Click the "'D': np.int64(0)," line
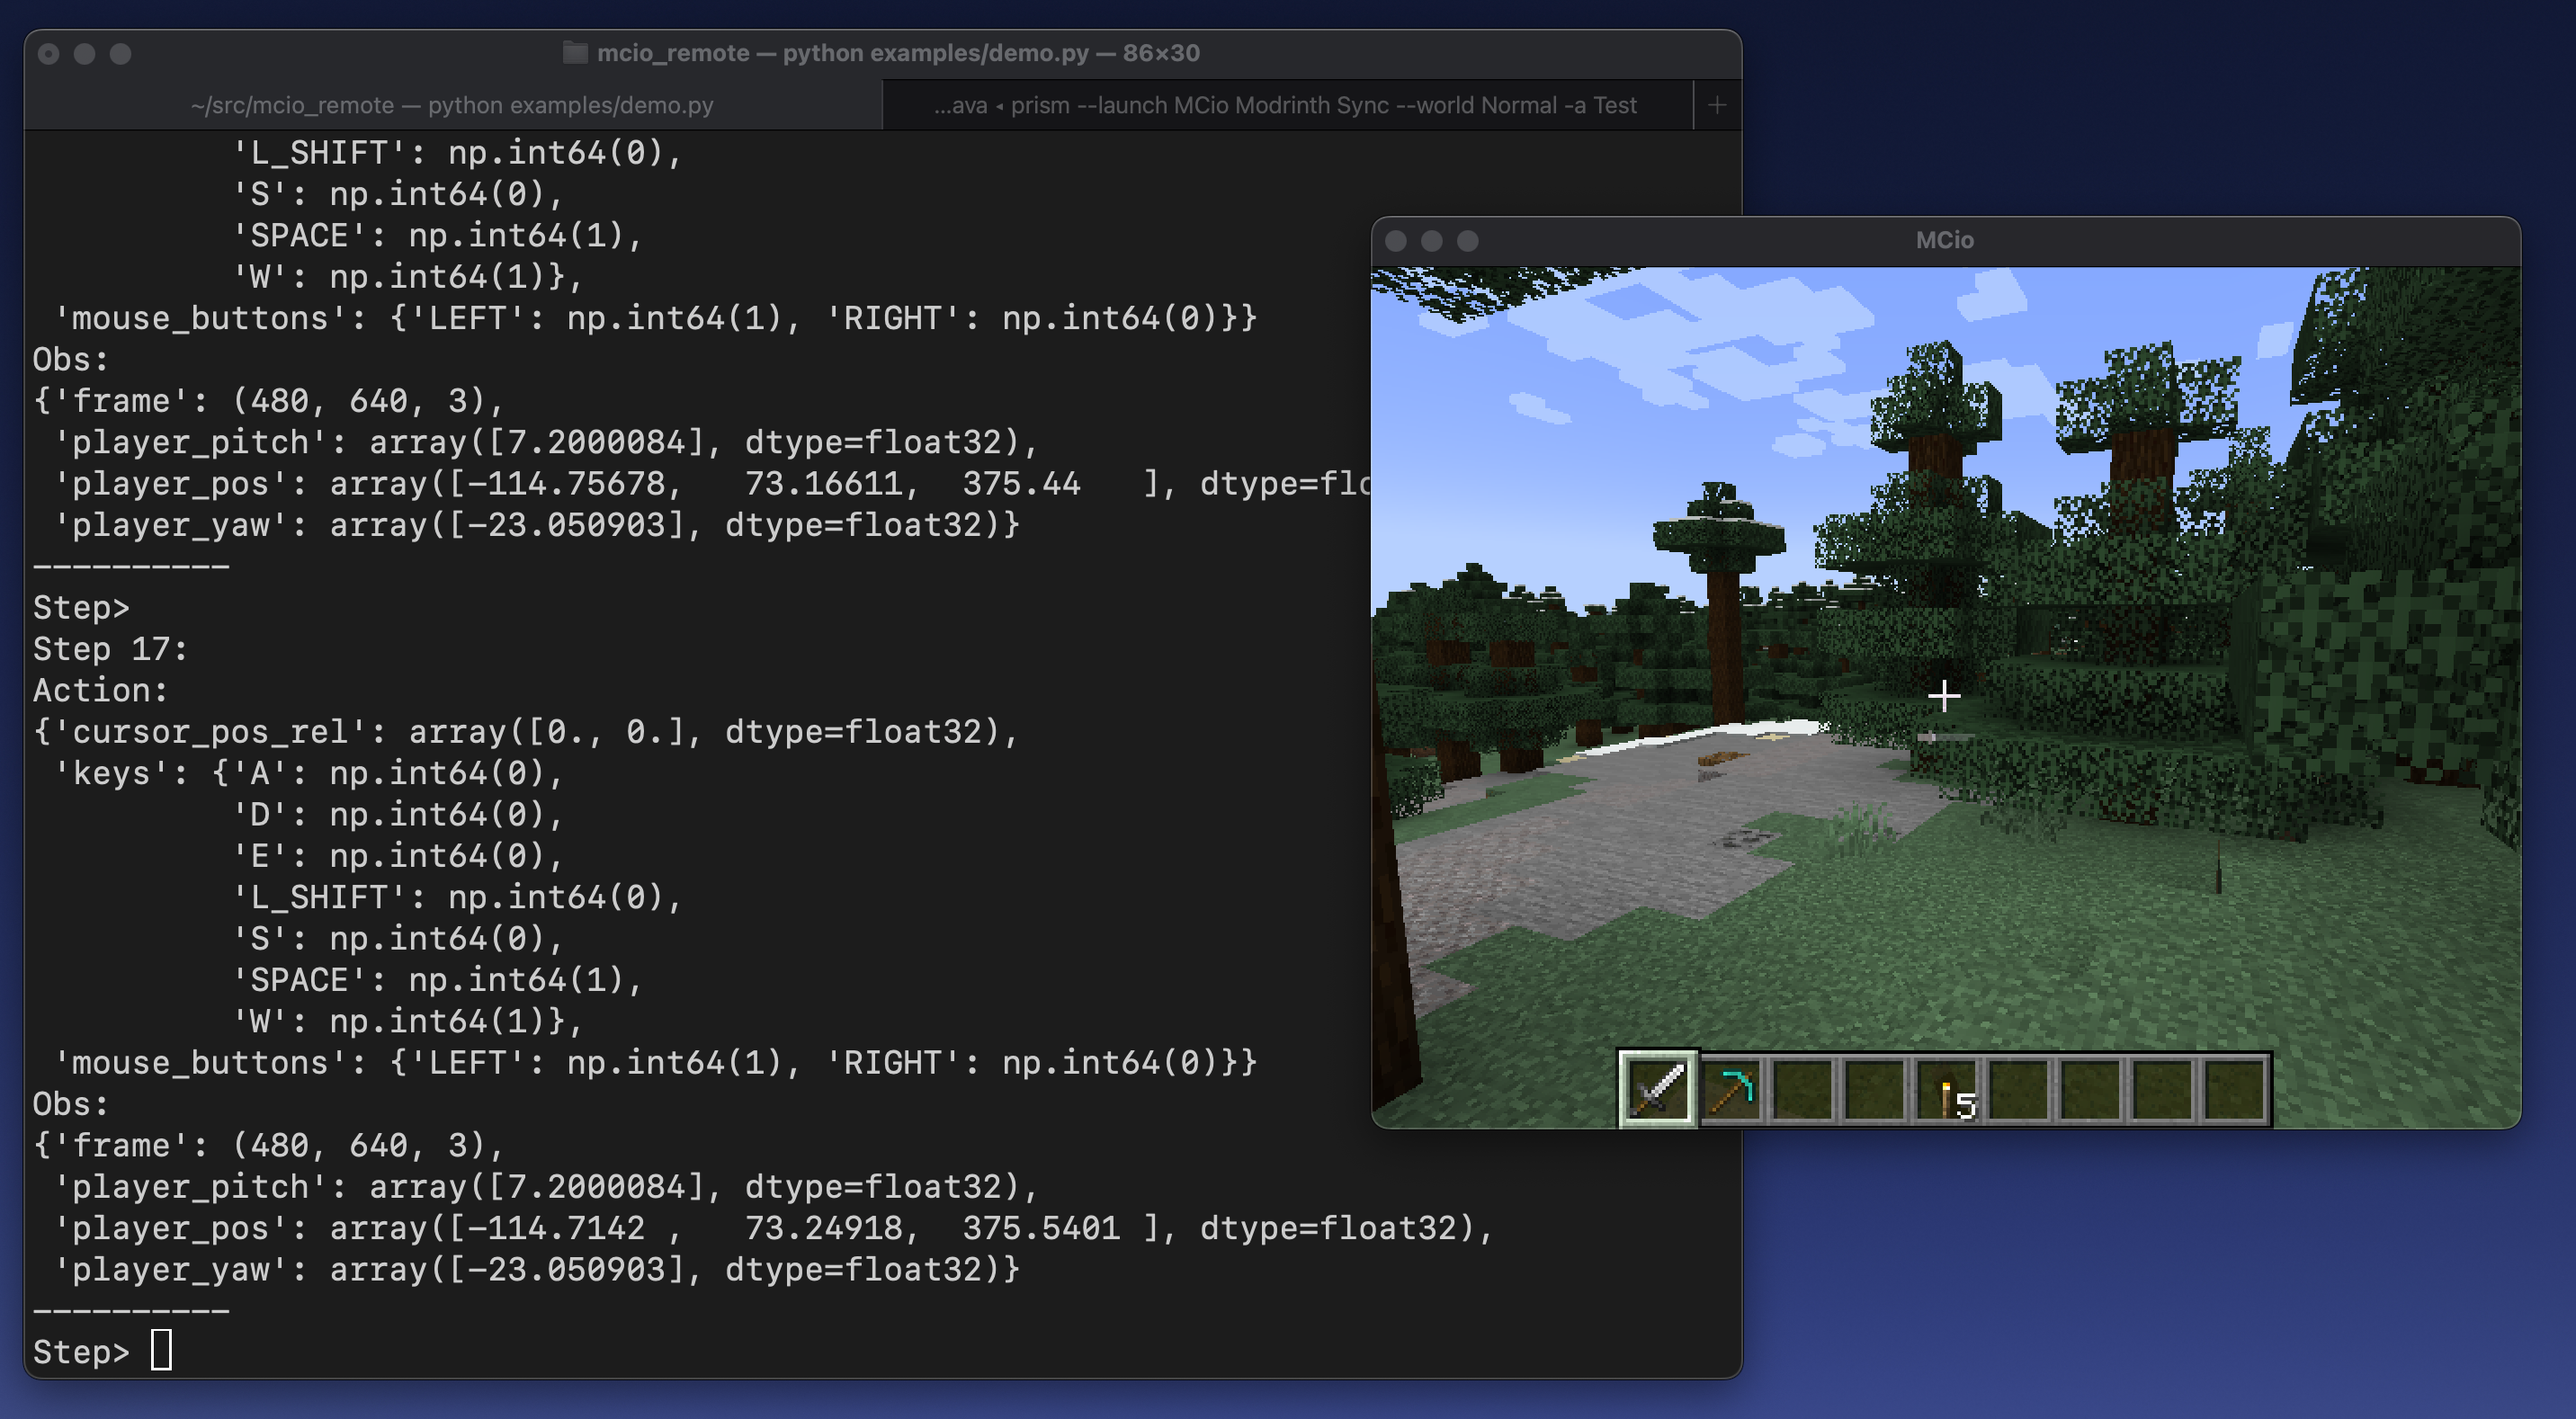Image resolution: width=2576 pixels, height=1419 pixels. coord(398,814)
